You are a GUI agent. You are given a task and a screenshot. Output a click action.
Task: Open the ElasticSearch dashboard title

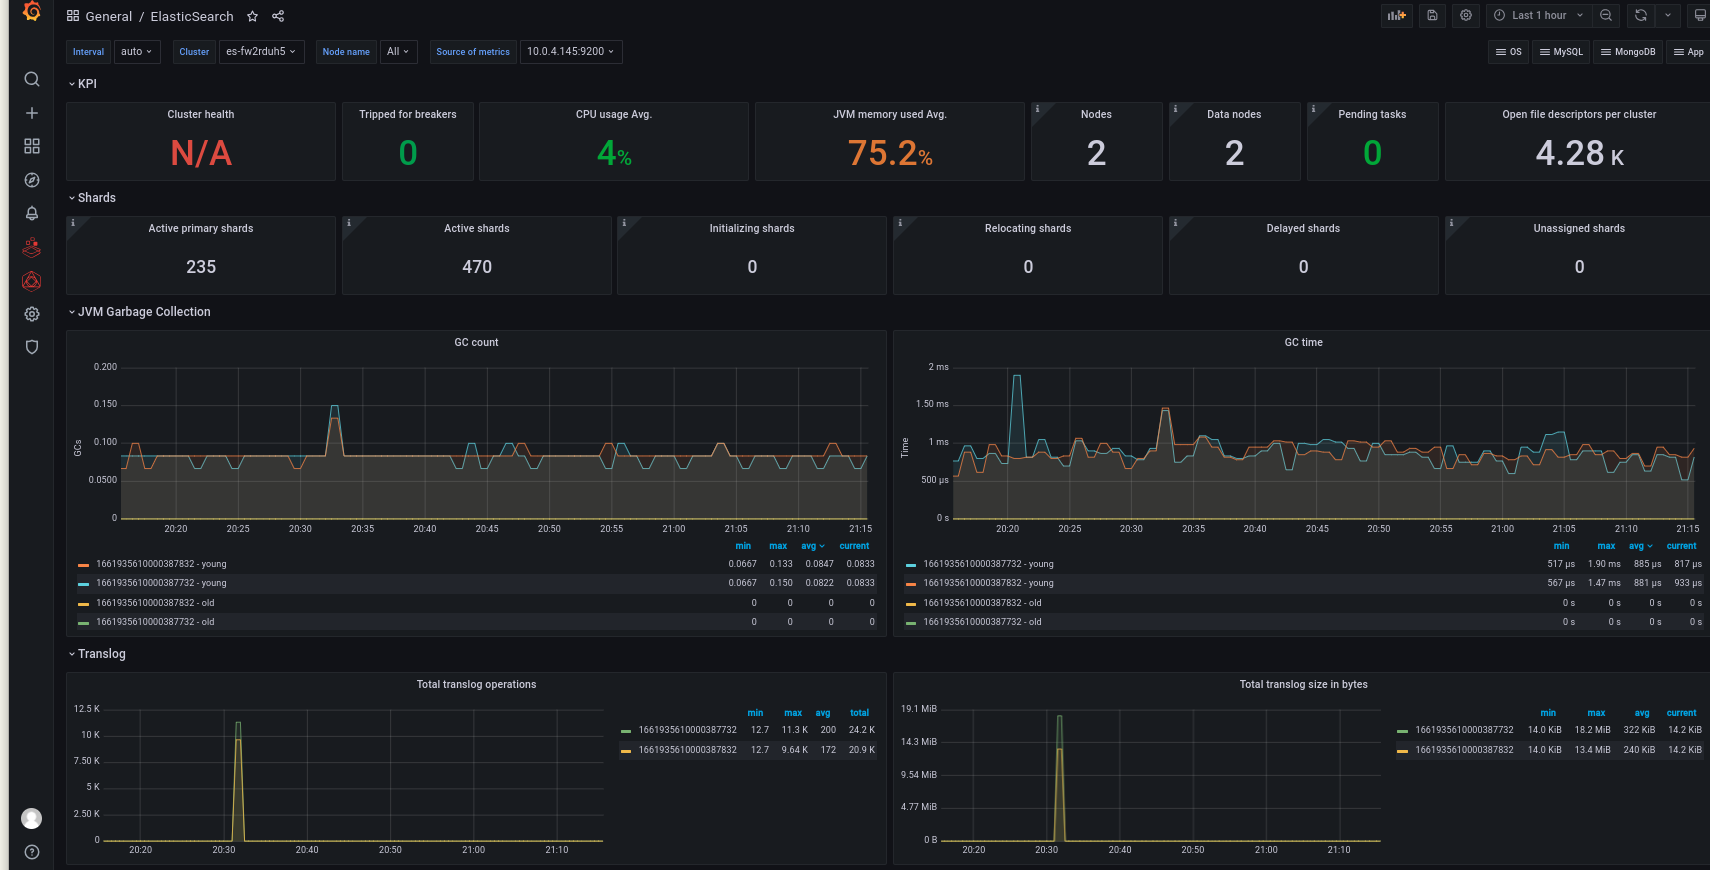(x=192, y=16)
